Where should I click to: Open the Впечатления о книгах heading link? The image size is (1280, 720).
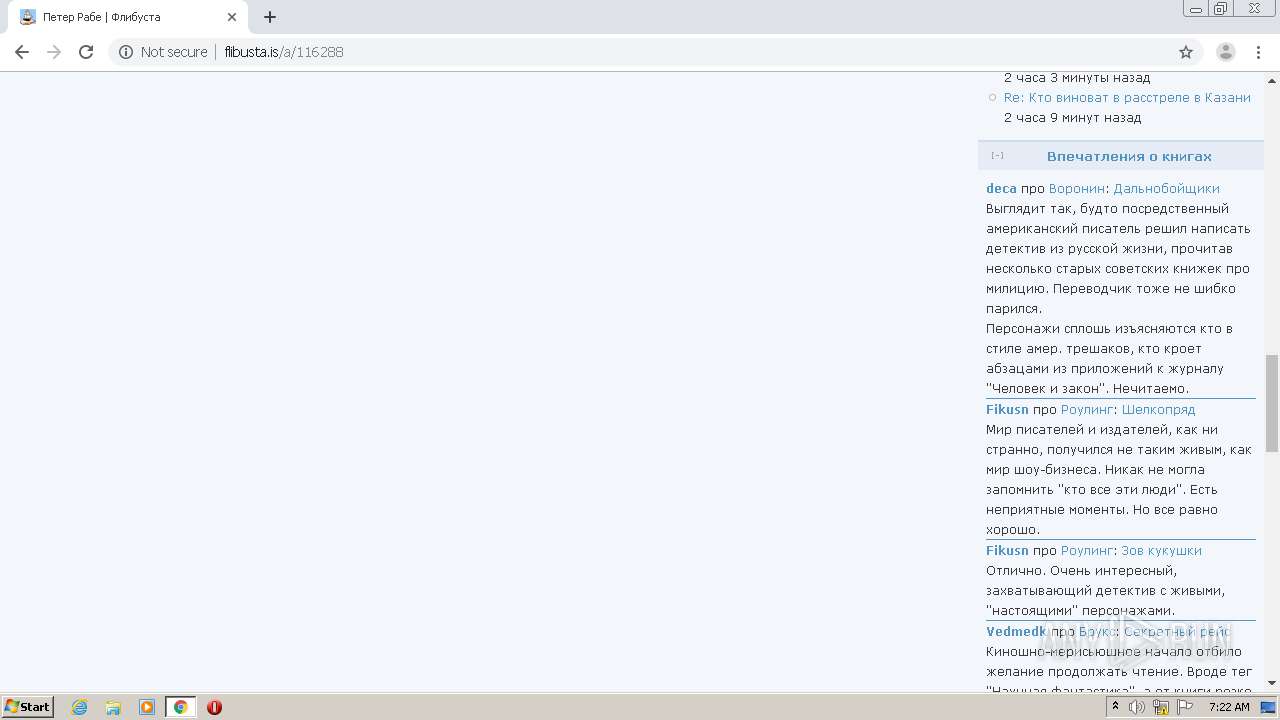[x=1129, y=156]
